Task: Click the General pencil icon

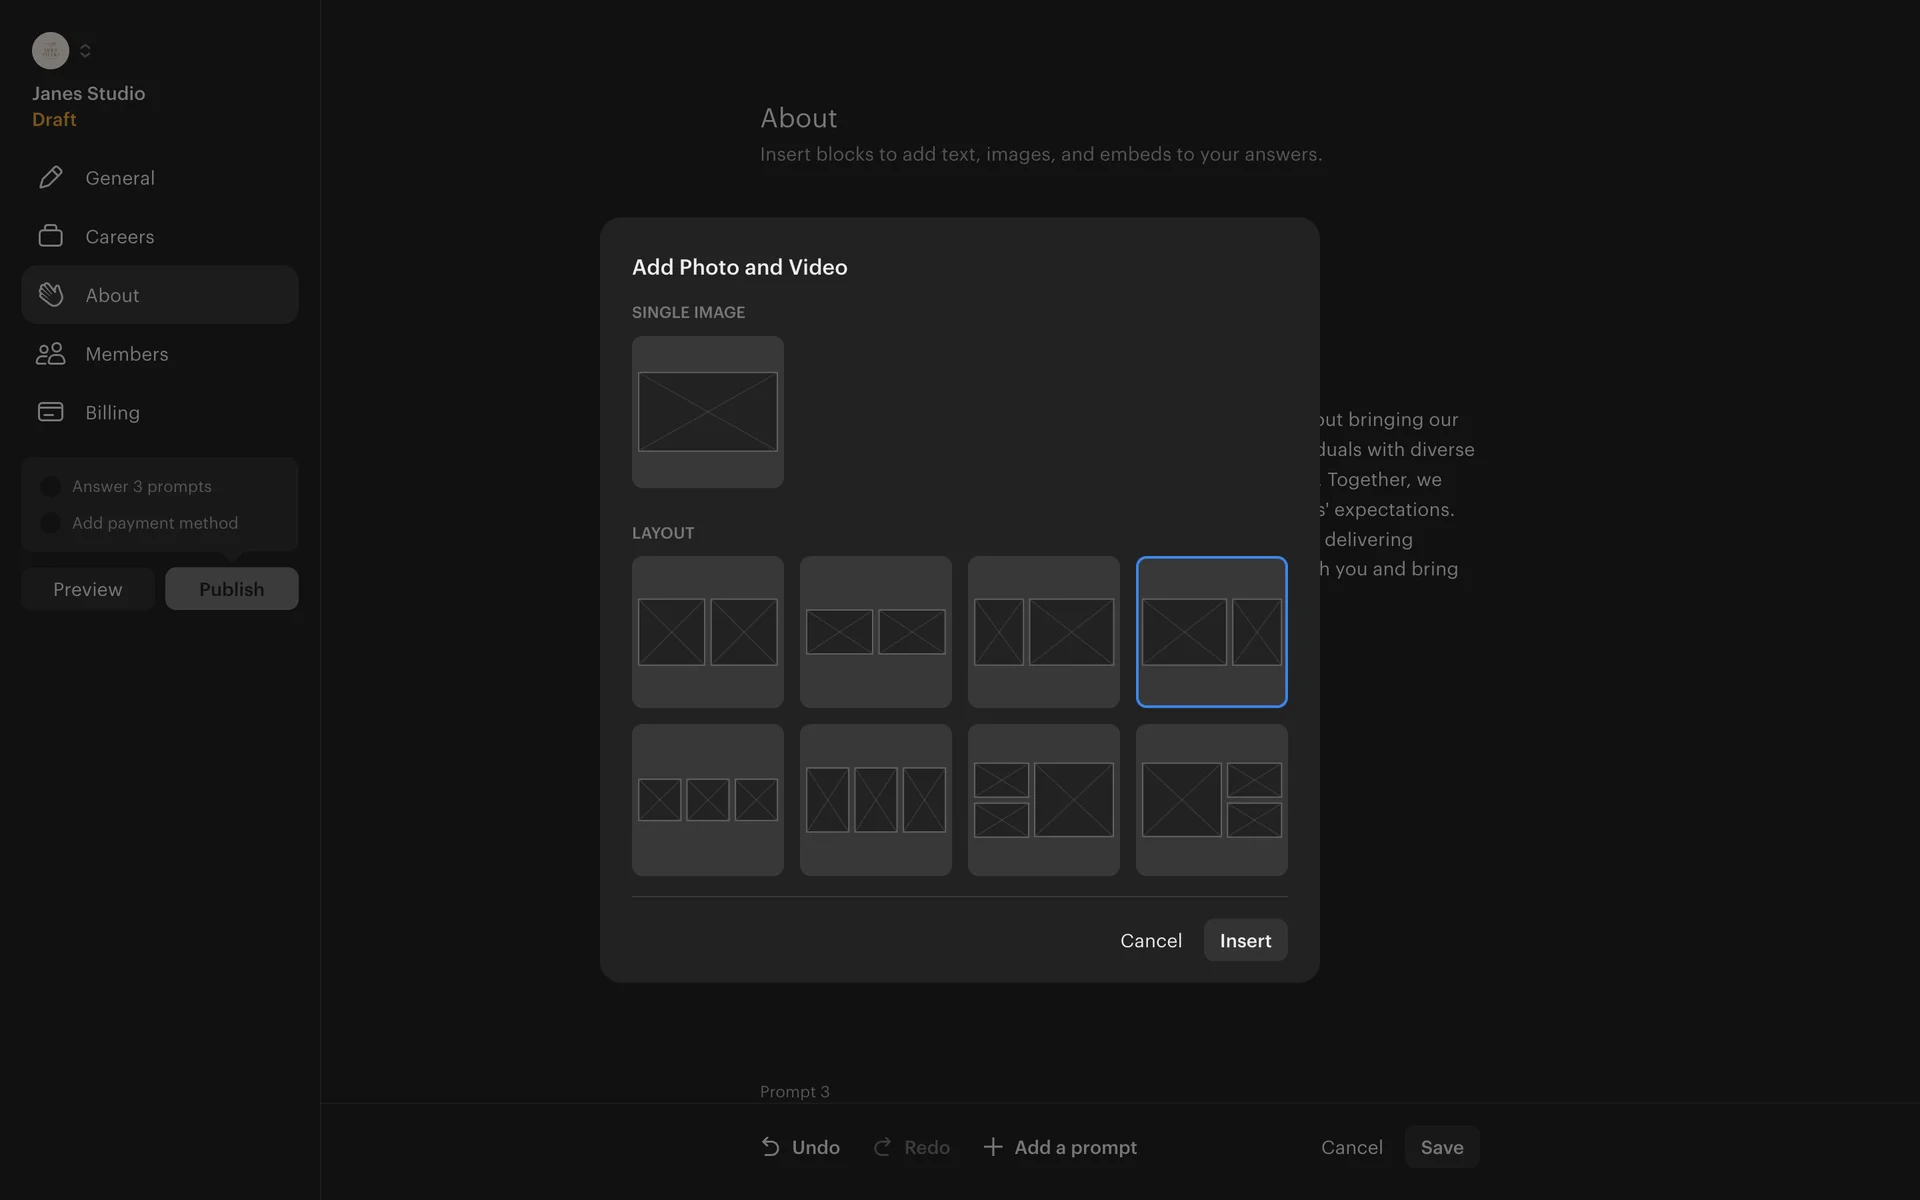Action: (x=51, y=178)
